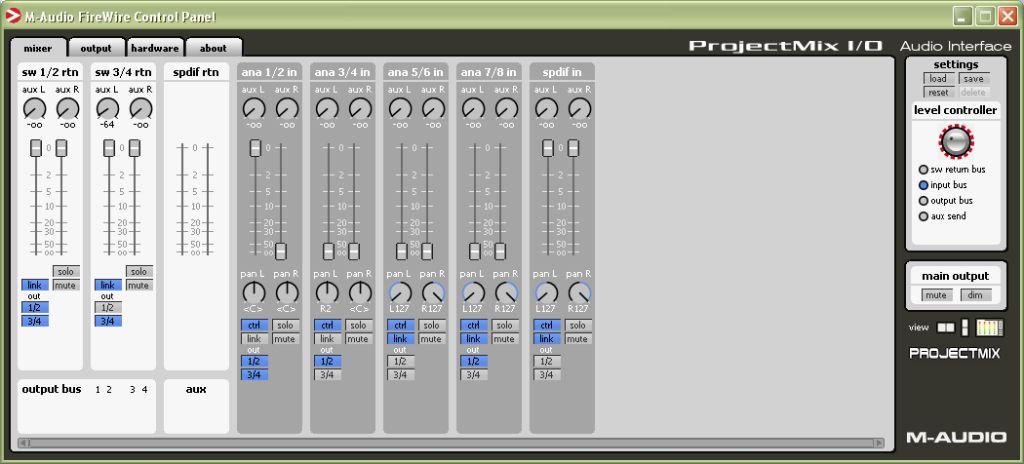Image resolution: width=1024 pixels, height=464 pixels.
Task: Select sw return bus for level controller
Action: (923, 169)
